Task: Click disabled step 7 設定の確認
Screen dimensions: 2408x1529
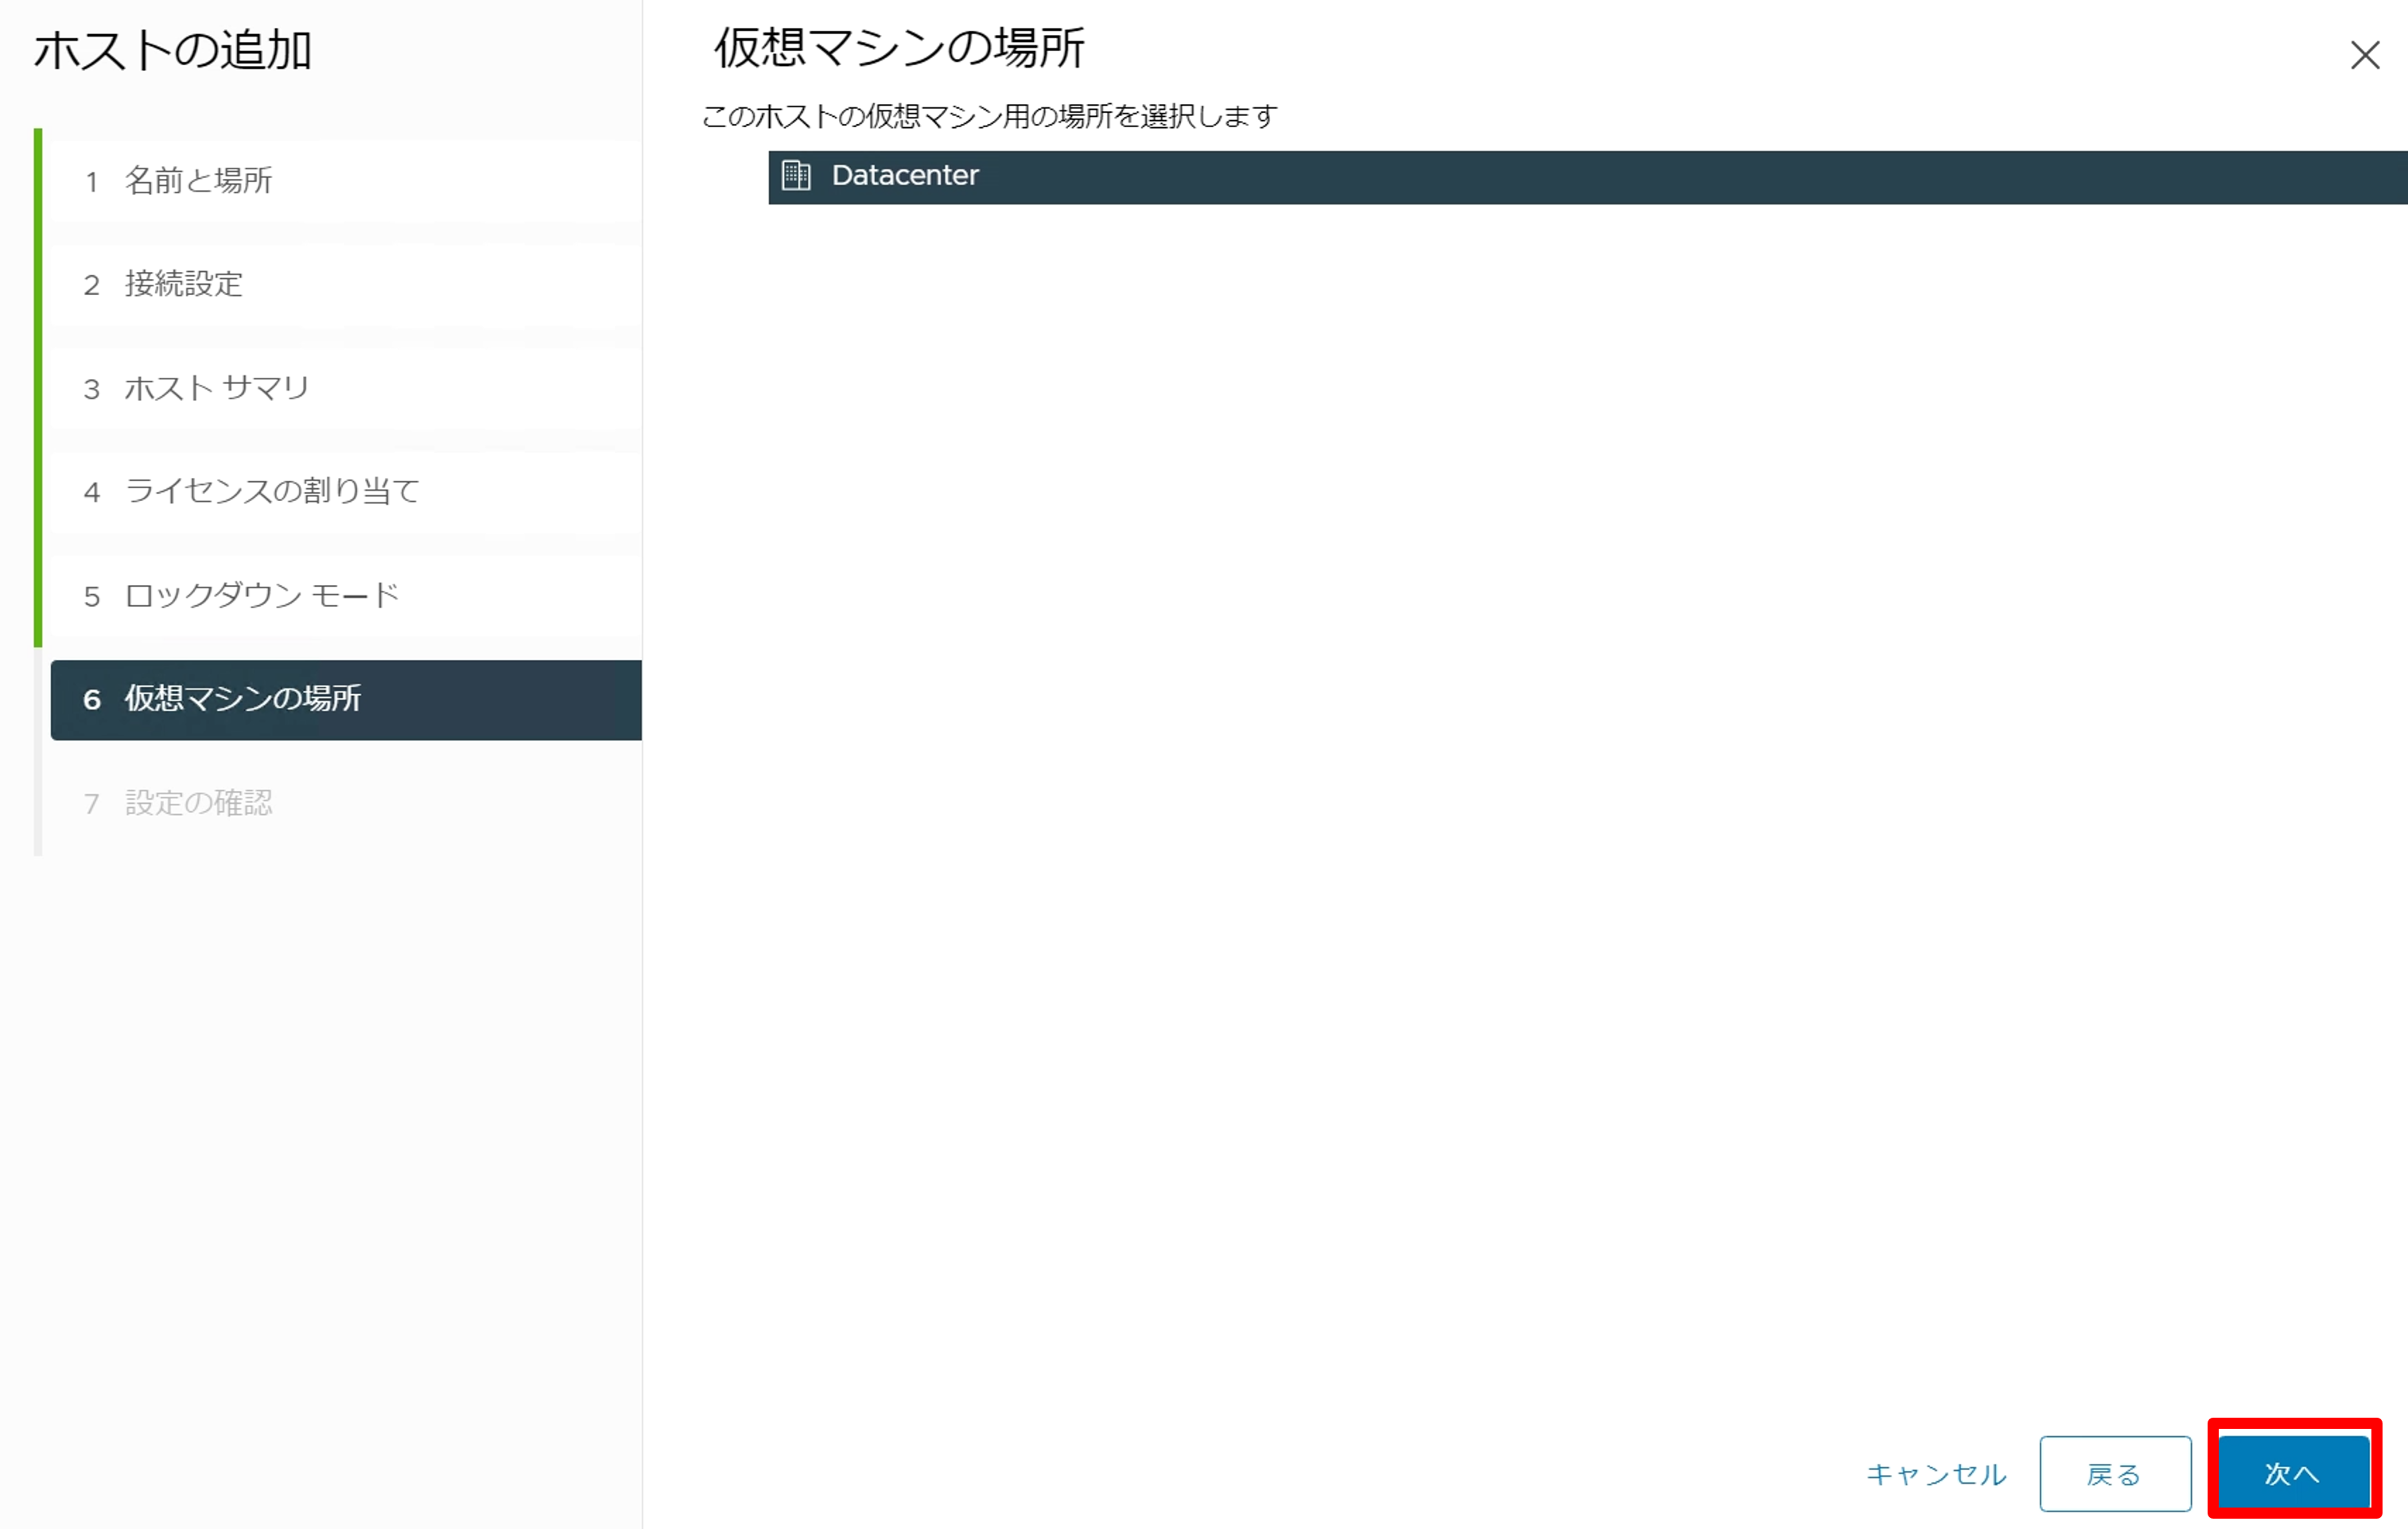Action: [x=198, y=803]
